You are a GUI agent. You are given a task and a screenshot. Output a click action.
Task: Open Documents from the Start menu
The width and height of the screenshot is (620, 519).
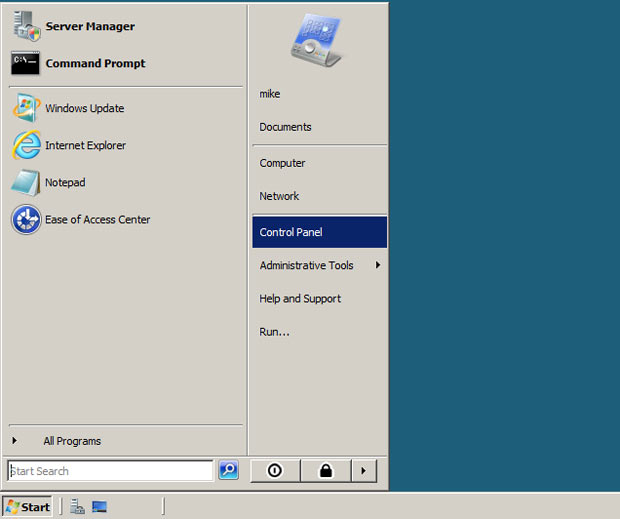click(285, 127)
